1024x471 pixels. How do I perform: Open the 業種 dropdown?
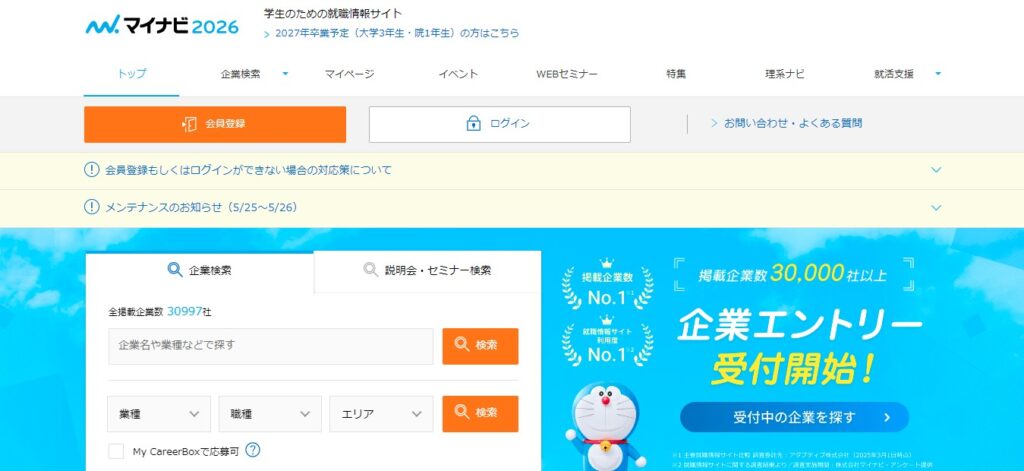159,414
